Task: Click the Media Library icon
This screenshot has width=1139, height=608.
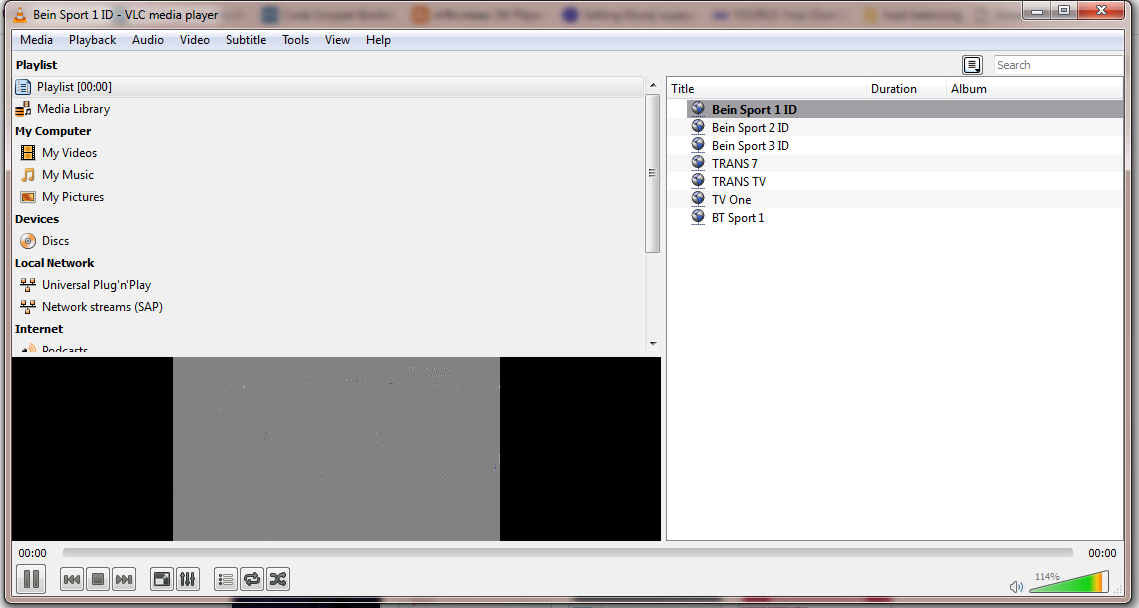Action: tap(23, 109)
